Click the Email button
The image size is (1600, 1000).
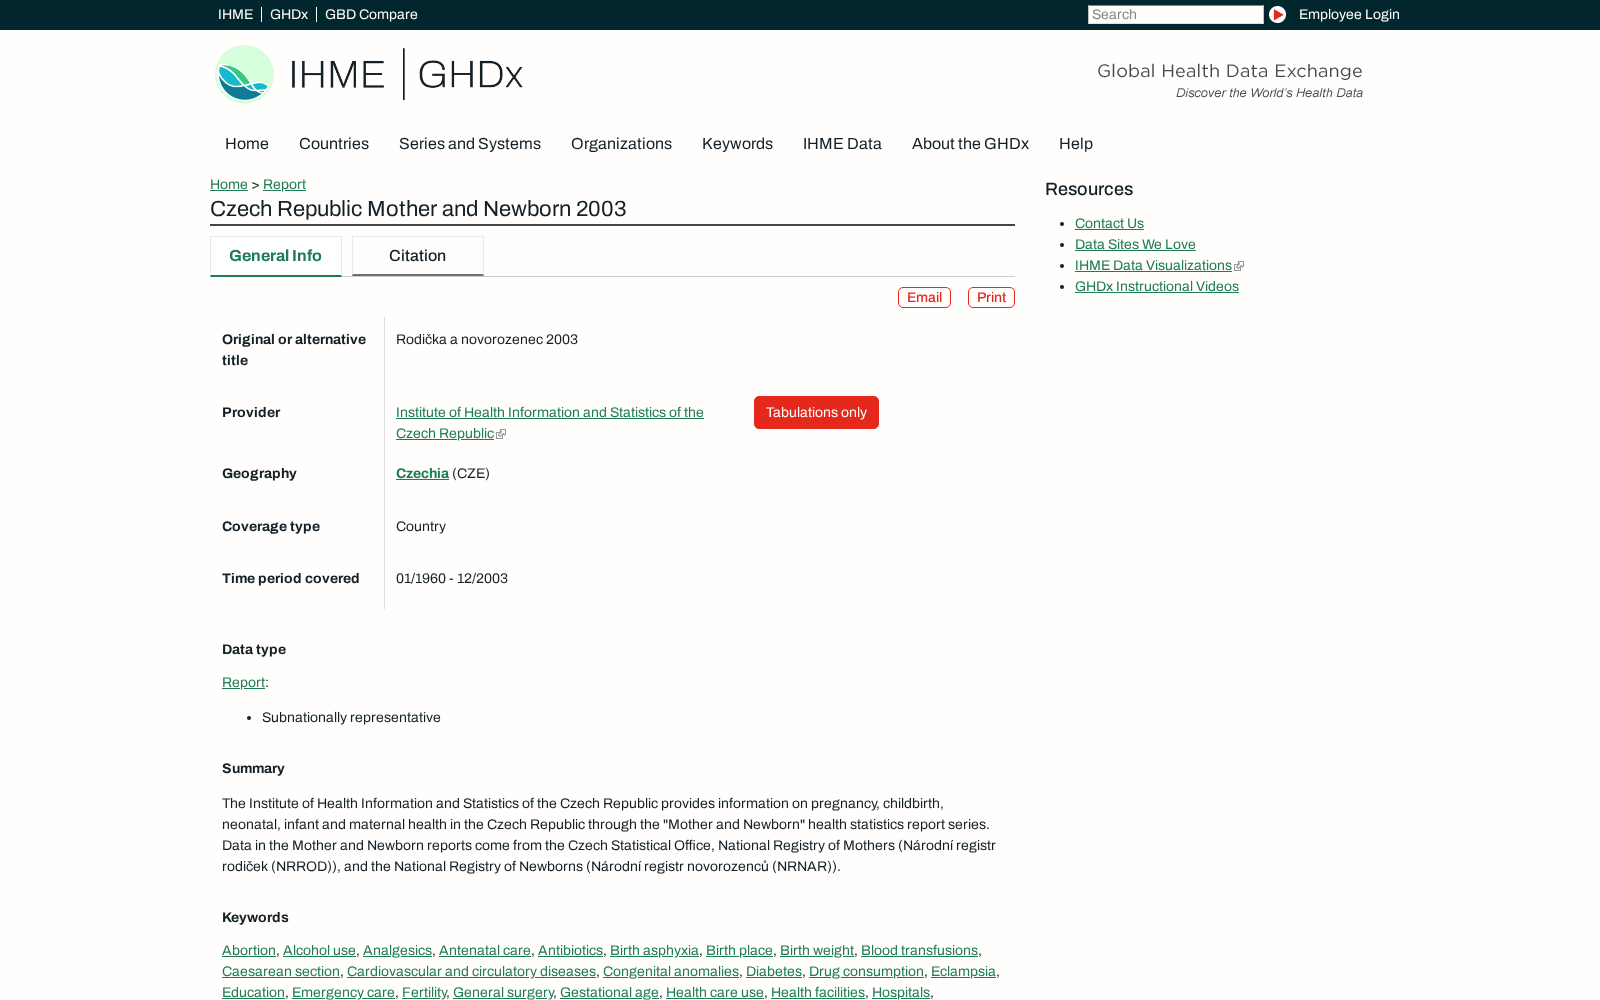(924, 298)
